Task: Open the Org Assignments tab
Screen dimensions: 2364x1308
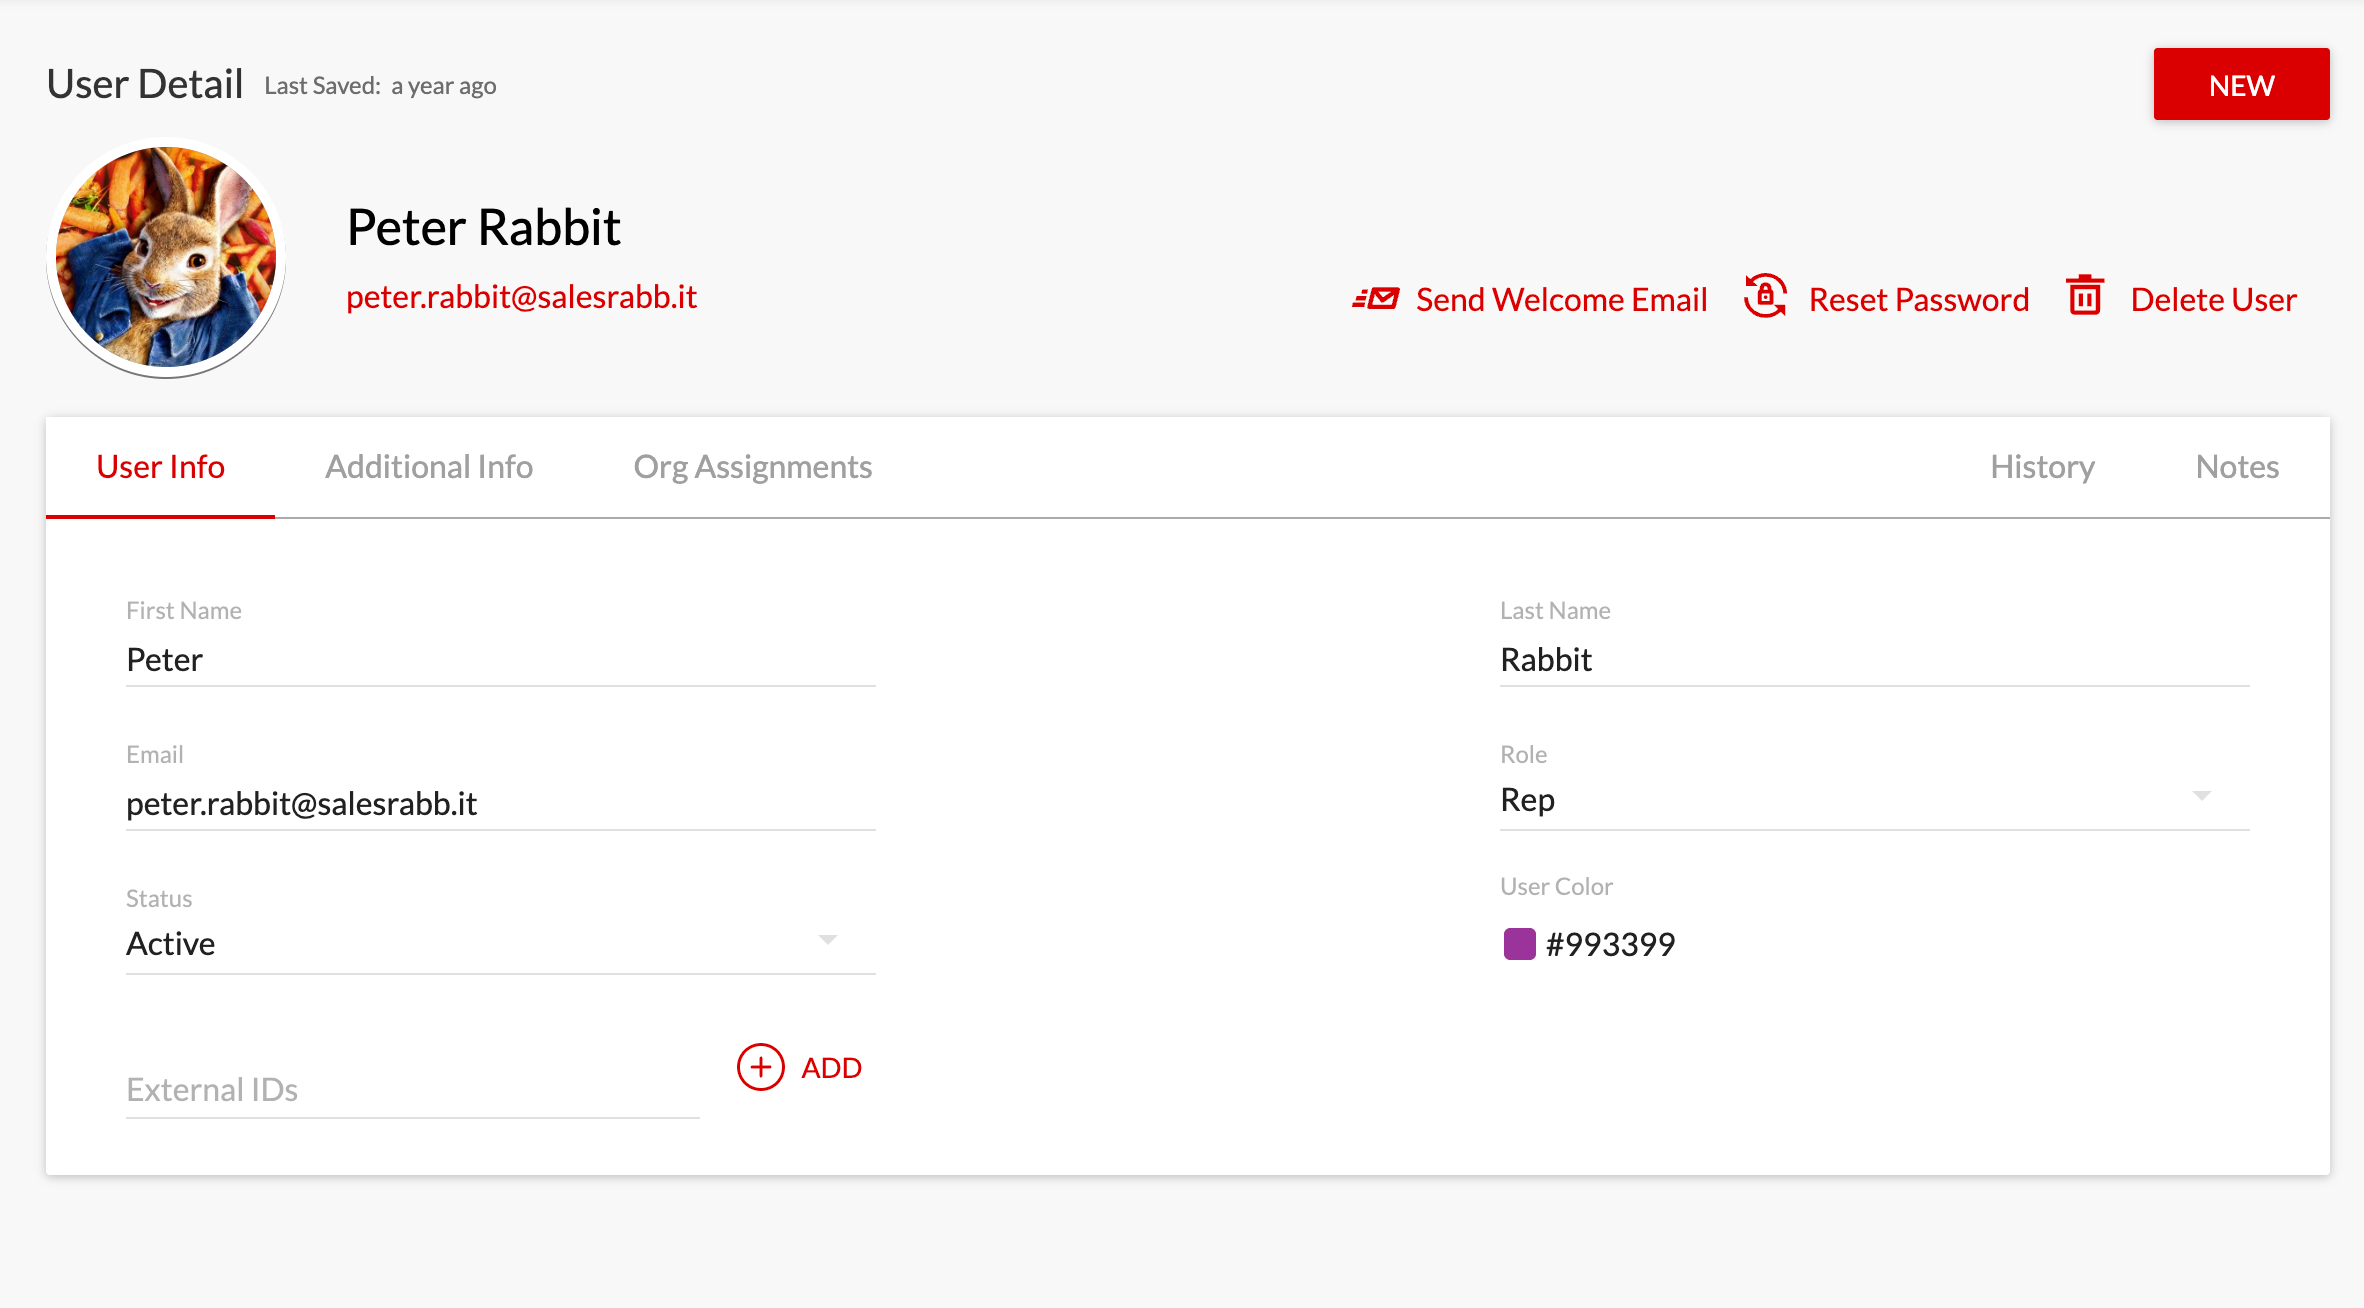Action: [x=752, y=466]
